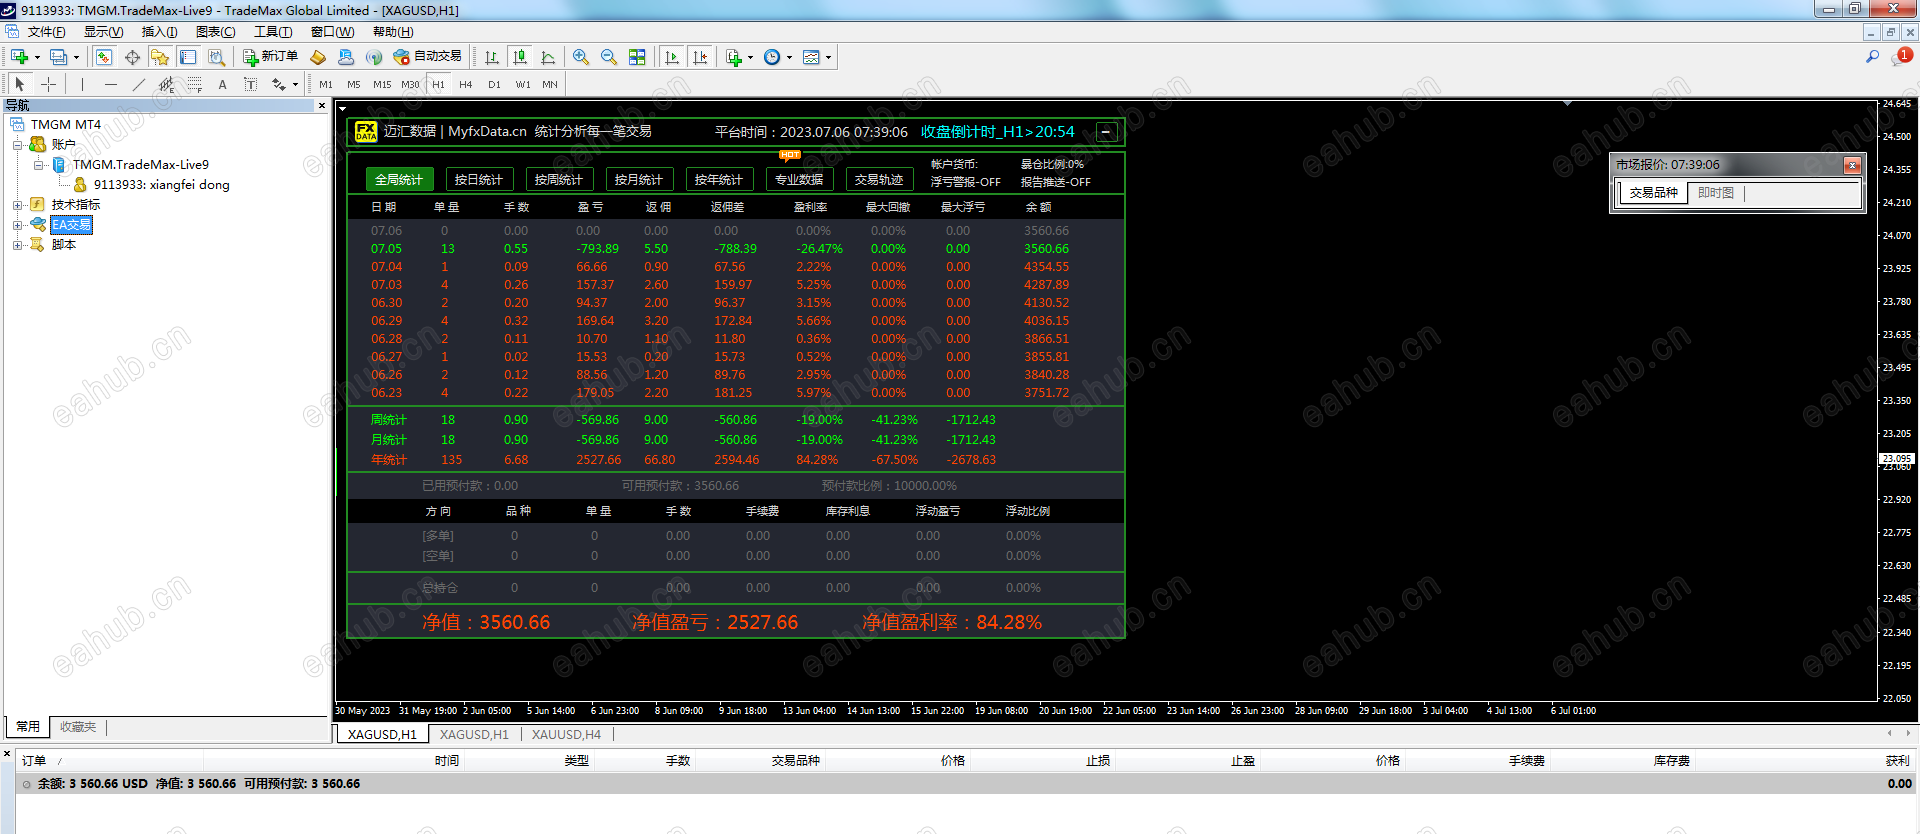Tile chart windows with the grid icon
The image size is (1920, 834).
coord(637,57)
